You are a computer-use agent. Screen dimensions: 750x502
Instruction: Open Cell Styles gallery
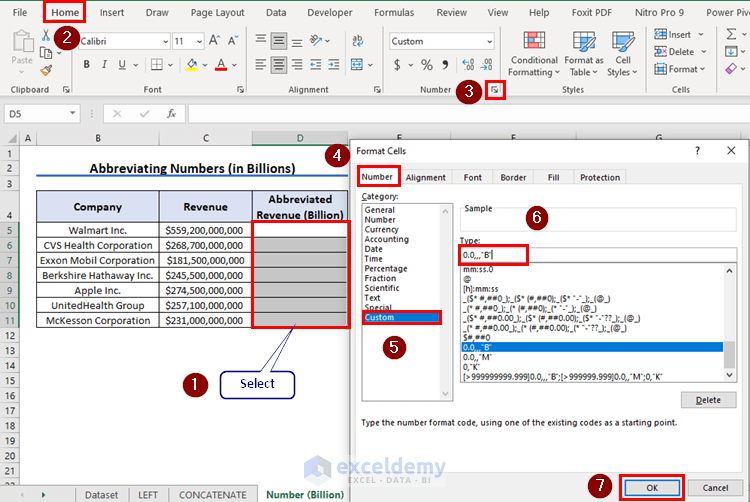(622, 53)
